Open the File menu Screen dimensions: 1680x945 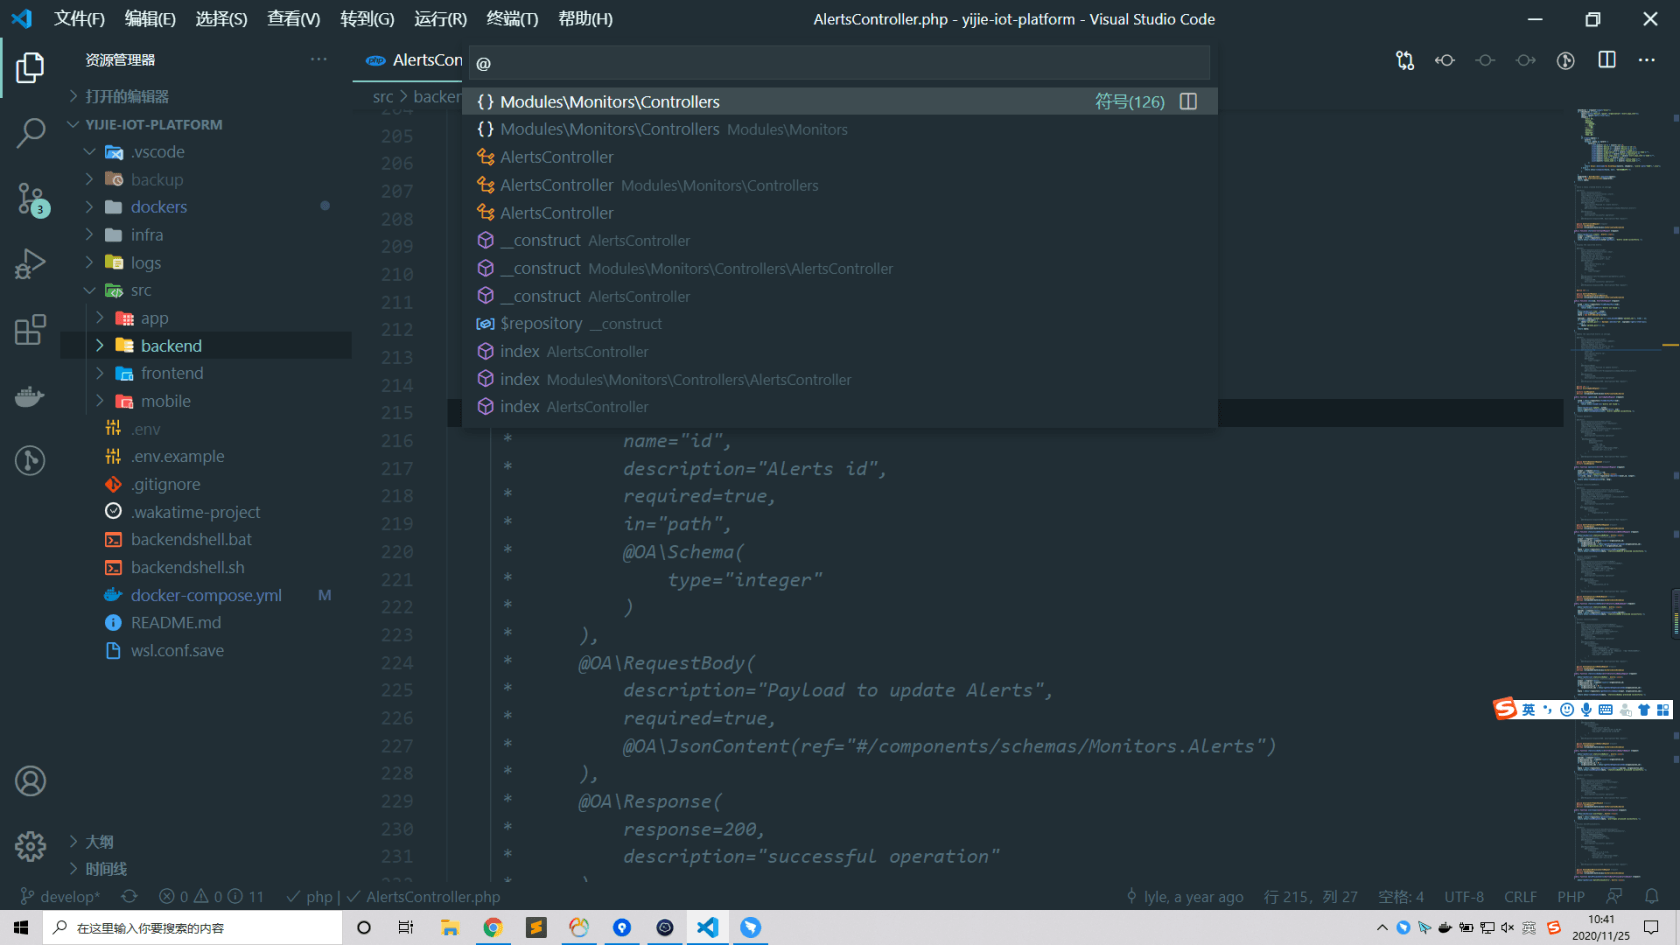pos(79,19)
